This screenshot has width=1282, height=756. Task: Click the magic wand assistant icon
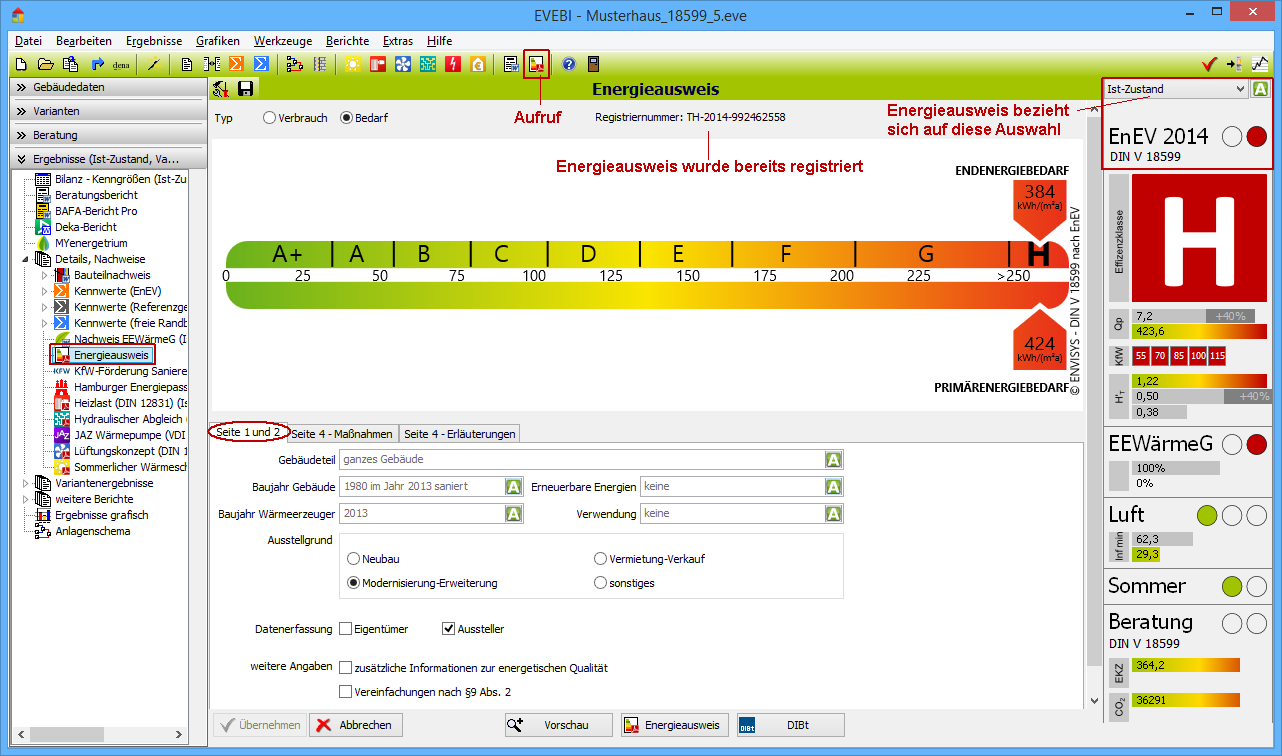point(153,64)
